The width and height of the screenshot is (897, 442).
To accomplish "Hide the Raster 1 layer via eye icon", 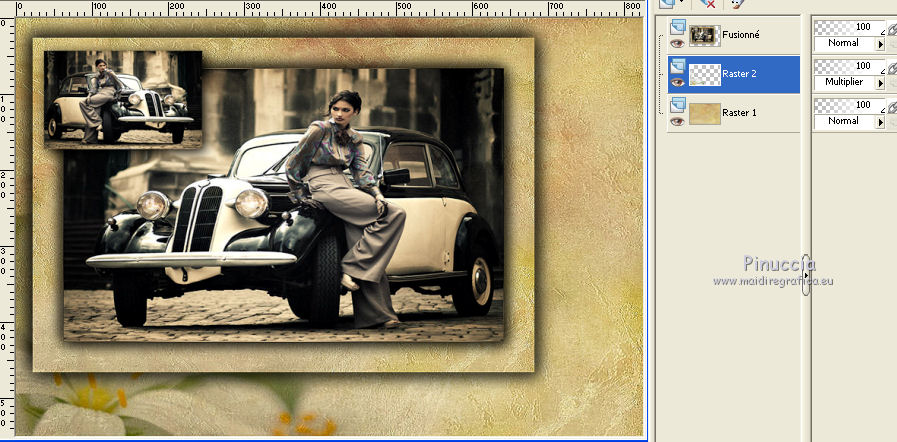I will tap(678, 121).
